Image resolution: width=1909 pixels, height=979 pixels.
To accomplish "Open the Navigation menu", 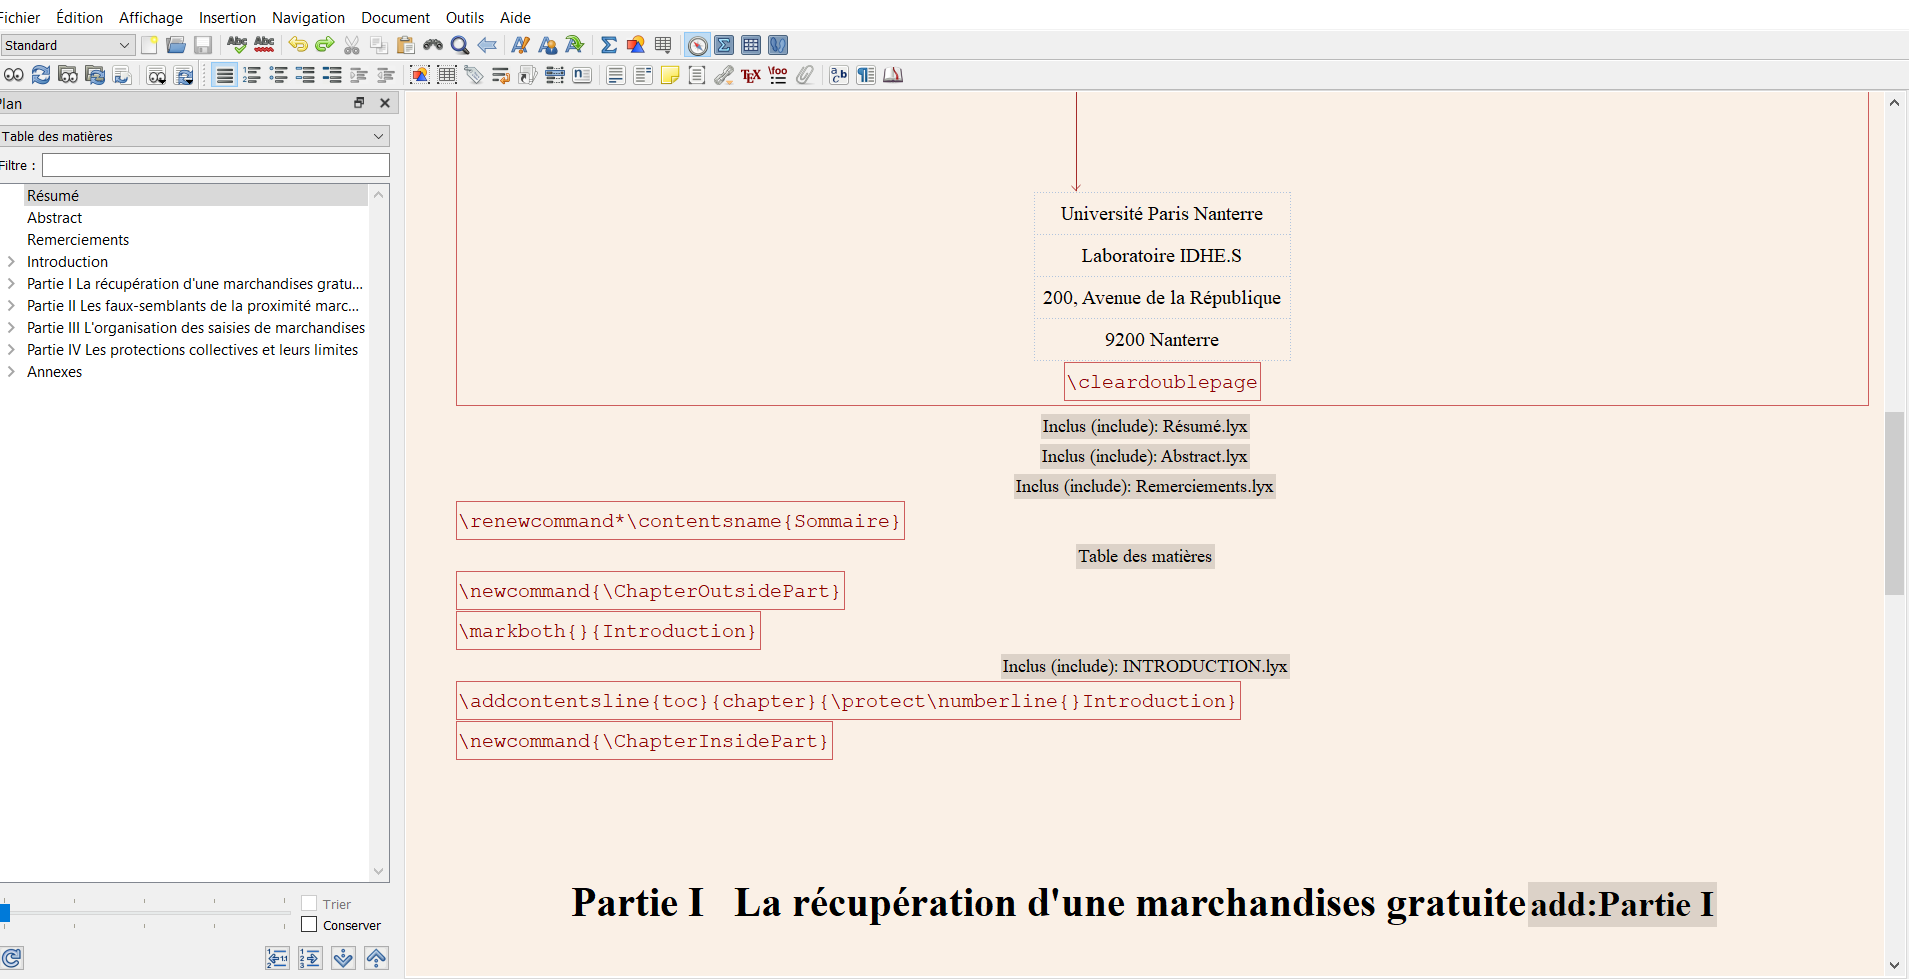I will 308,17.
